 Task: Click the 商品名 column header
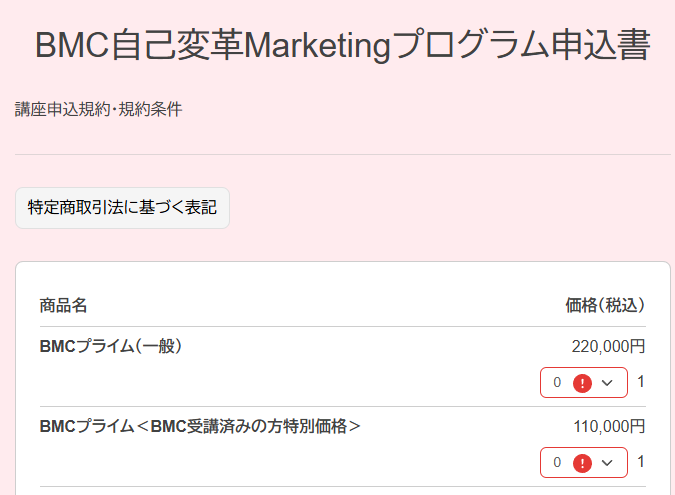63,306
